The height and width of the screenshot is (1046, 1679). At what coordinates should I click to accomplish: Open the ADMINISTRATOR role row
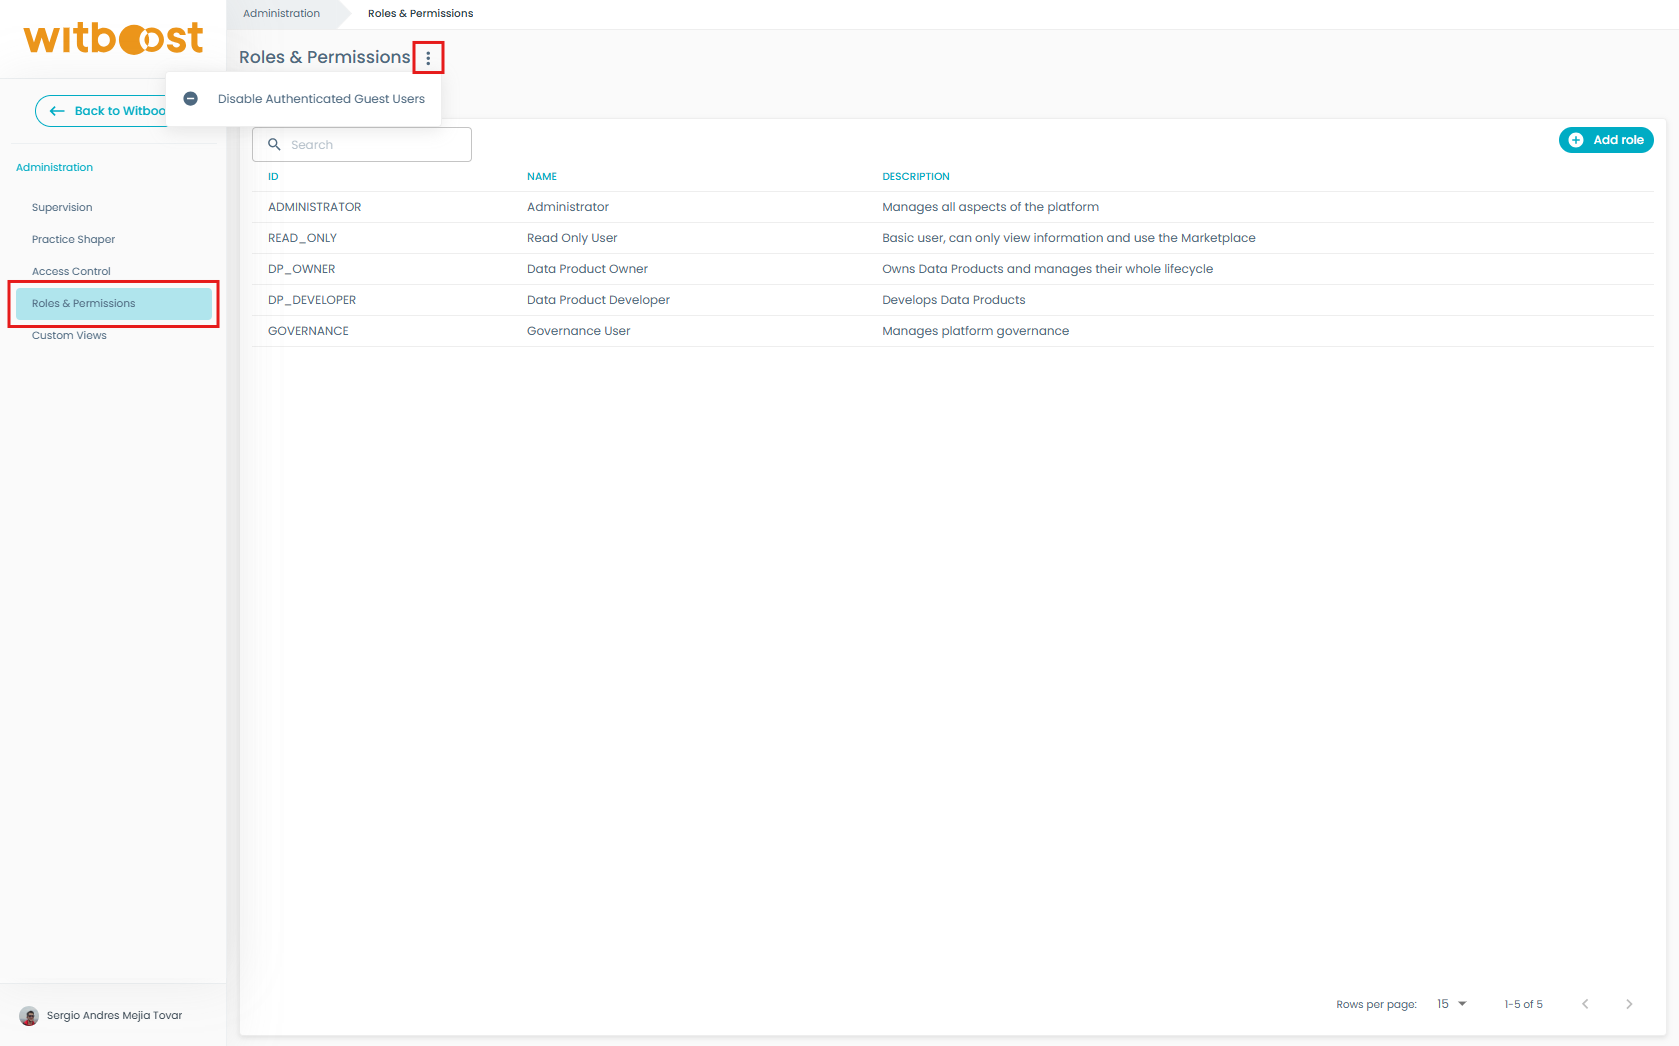(315, 207)
